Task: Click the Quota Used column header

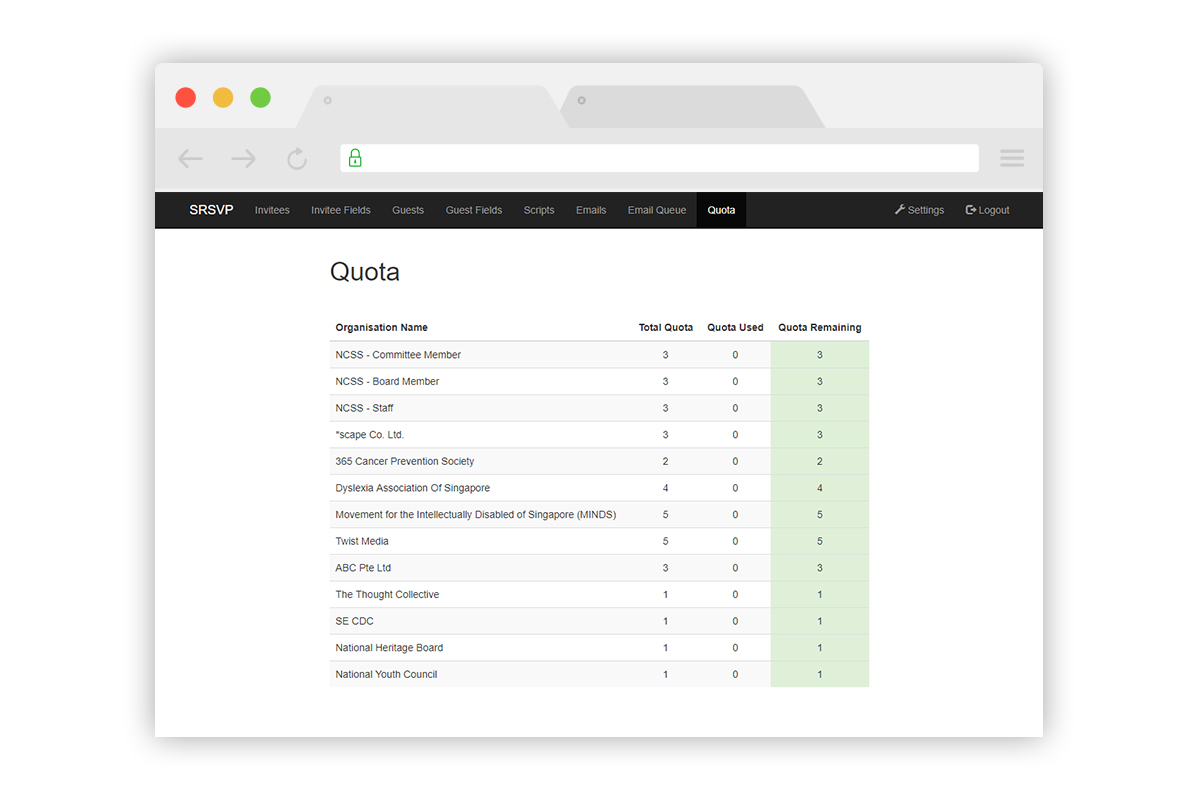Action: pos(735,327)
